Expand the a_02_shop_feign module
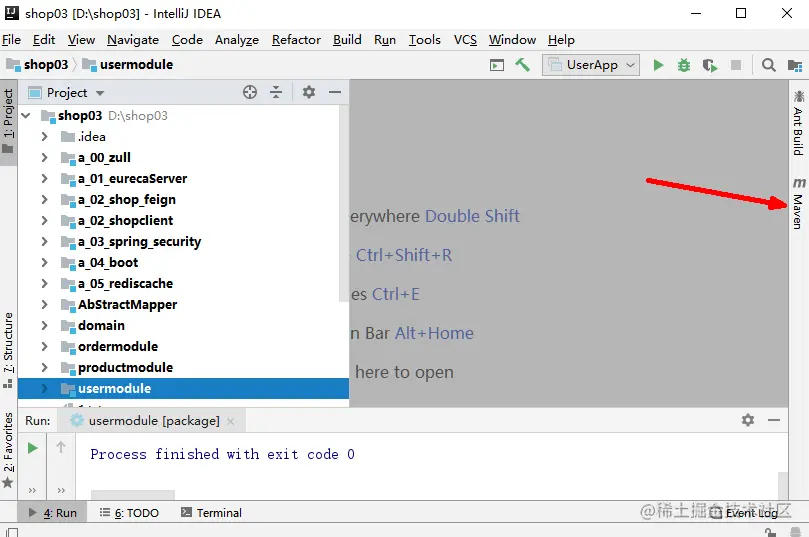 (44, 200)
